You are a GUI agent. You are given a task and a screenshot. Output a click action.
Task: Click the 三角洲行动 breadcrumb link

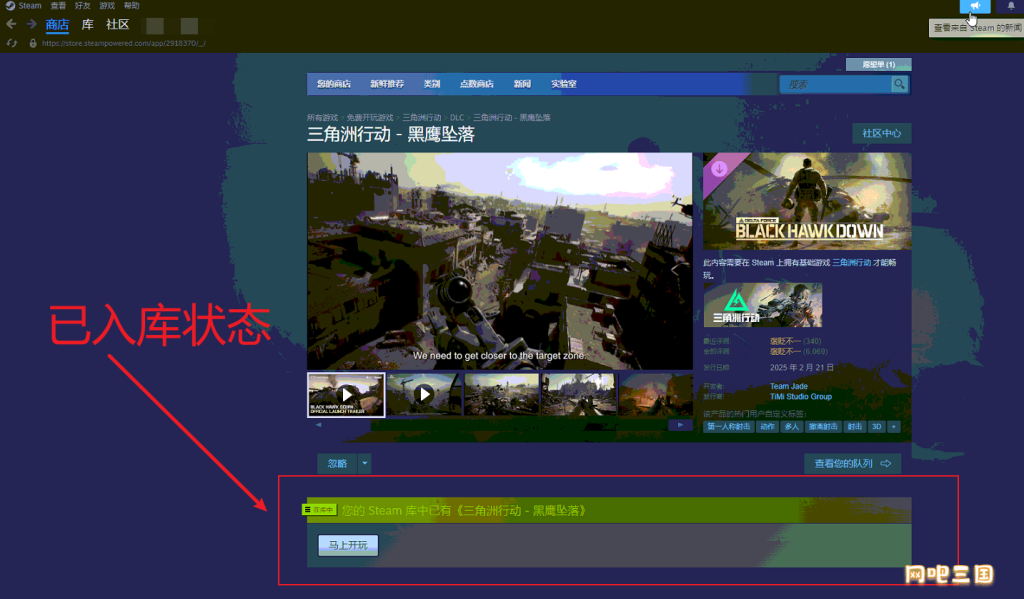tap(421, 118)
